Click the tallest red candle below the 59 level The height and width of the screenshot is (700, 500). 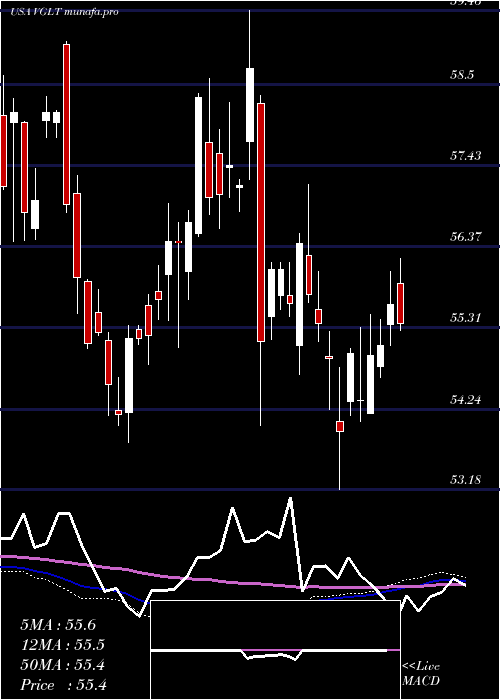click(x=261, y=222)
